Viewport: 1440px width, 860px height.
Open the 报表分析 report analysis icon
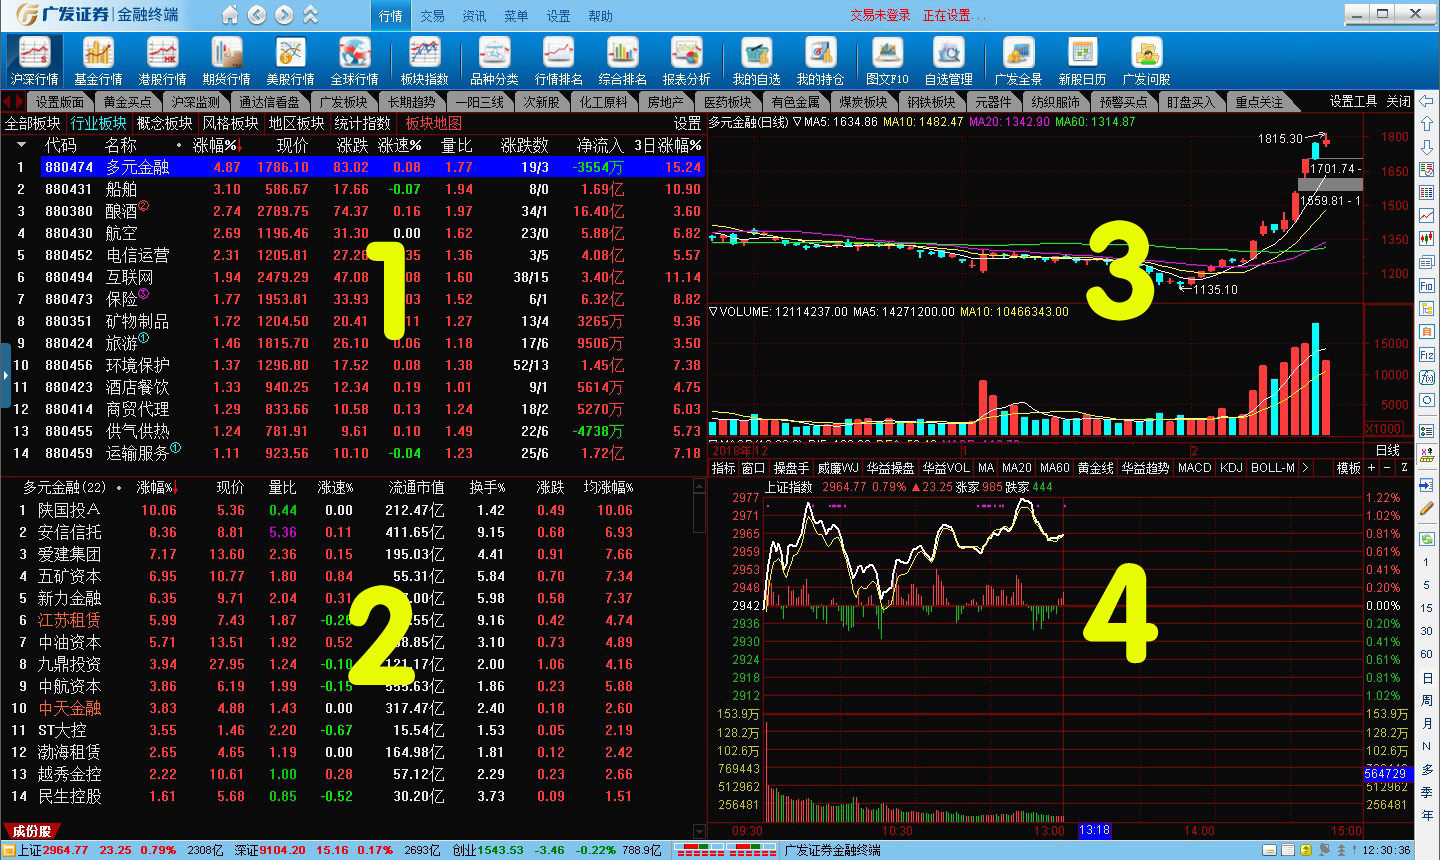686,61
